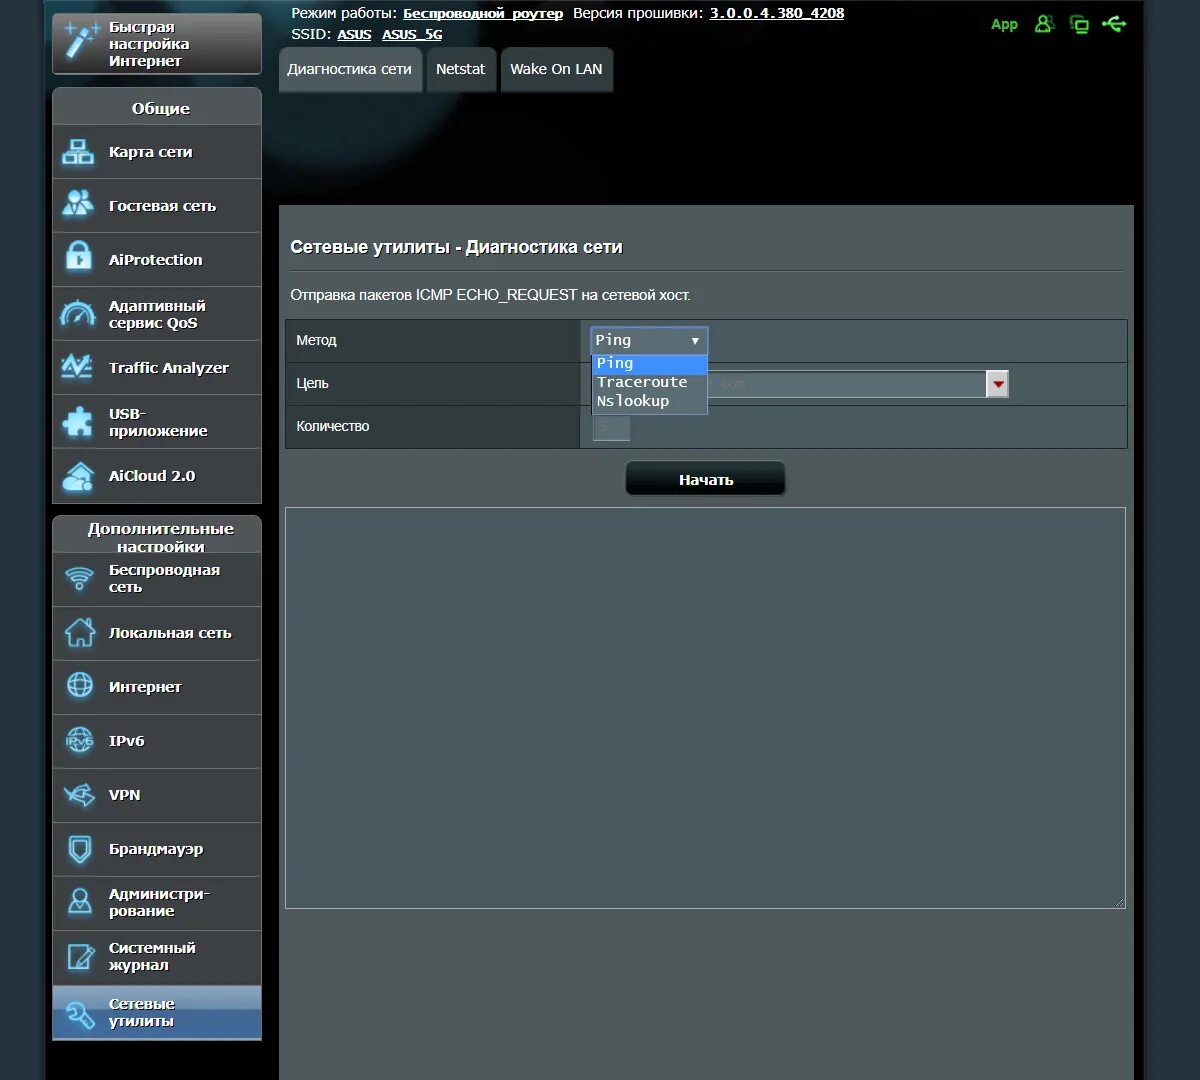Click the App link in header

[1004, 24]
